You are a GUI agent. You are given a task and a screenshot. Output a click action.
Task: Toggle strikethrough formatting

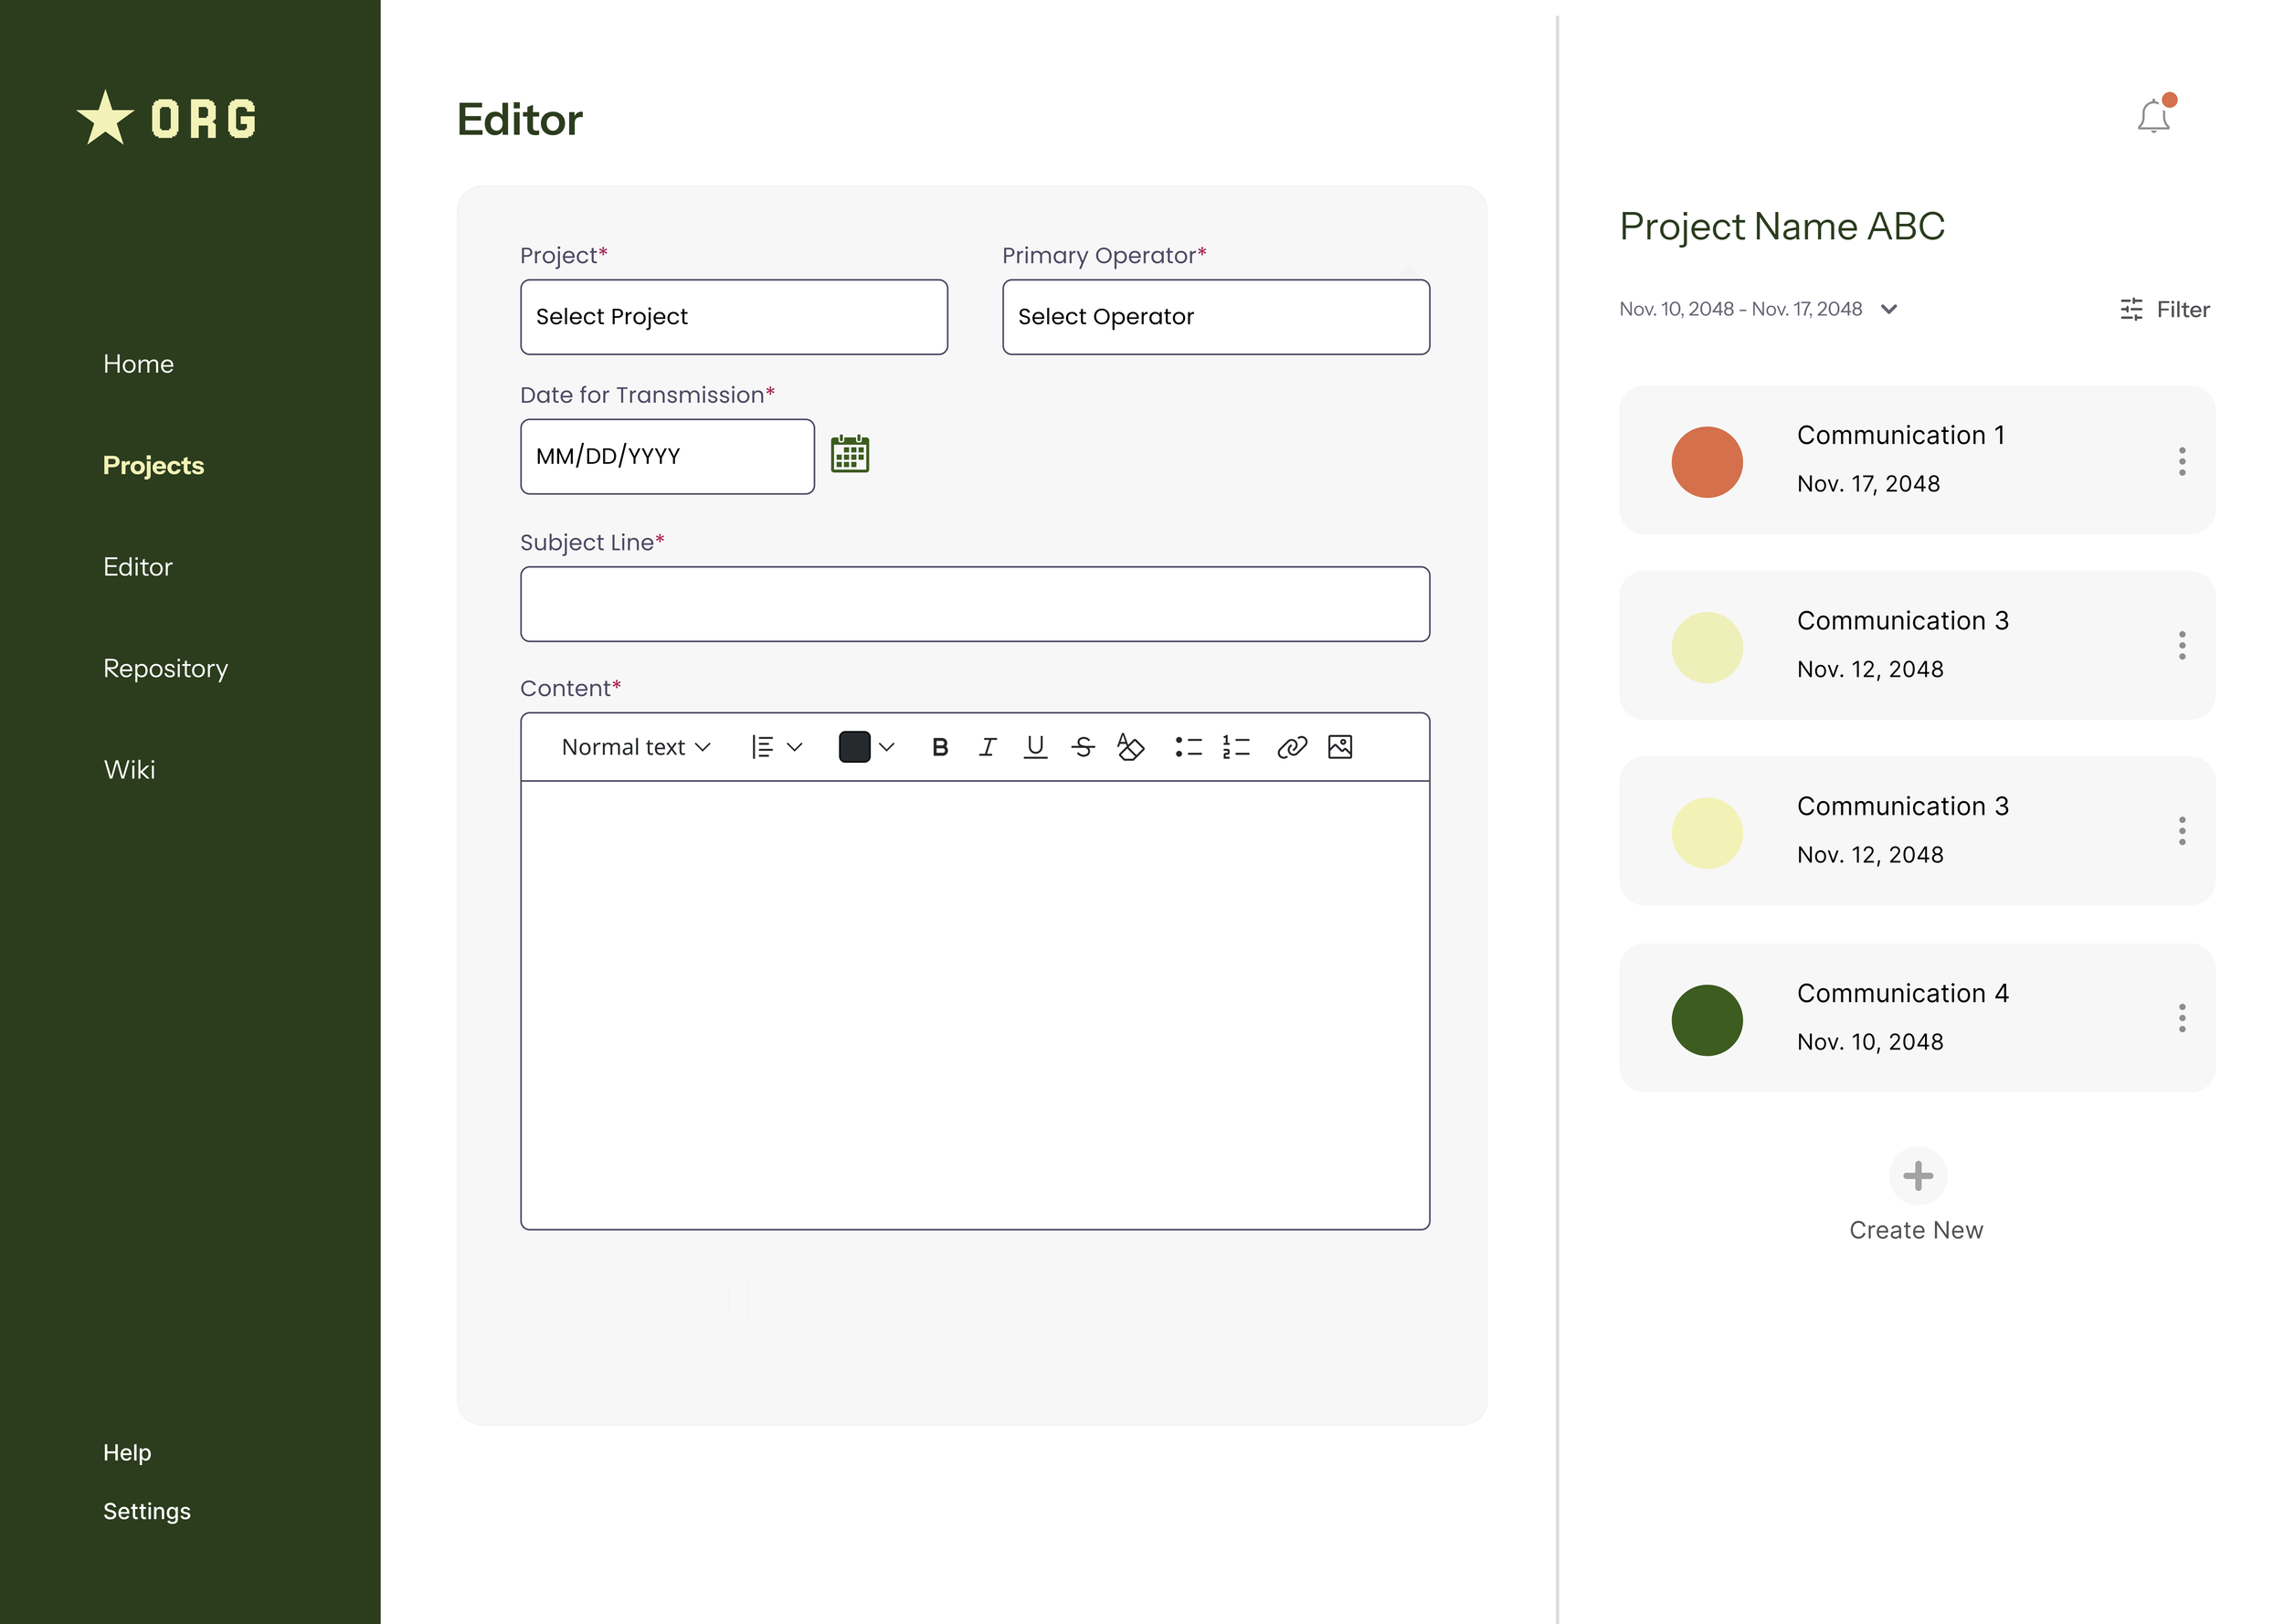point(1083,747)
